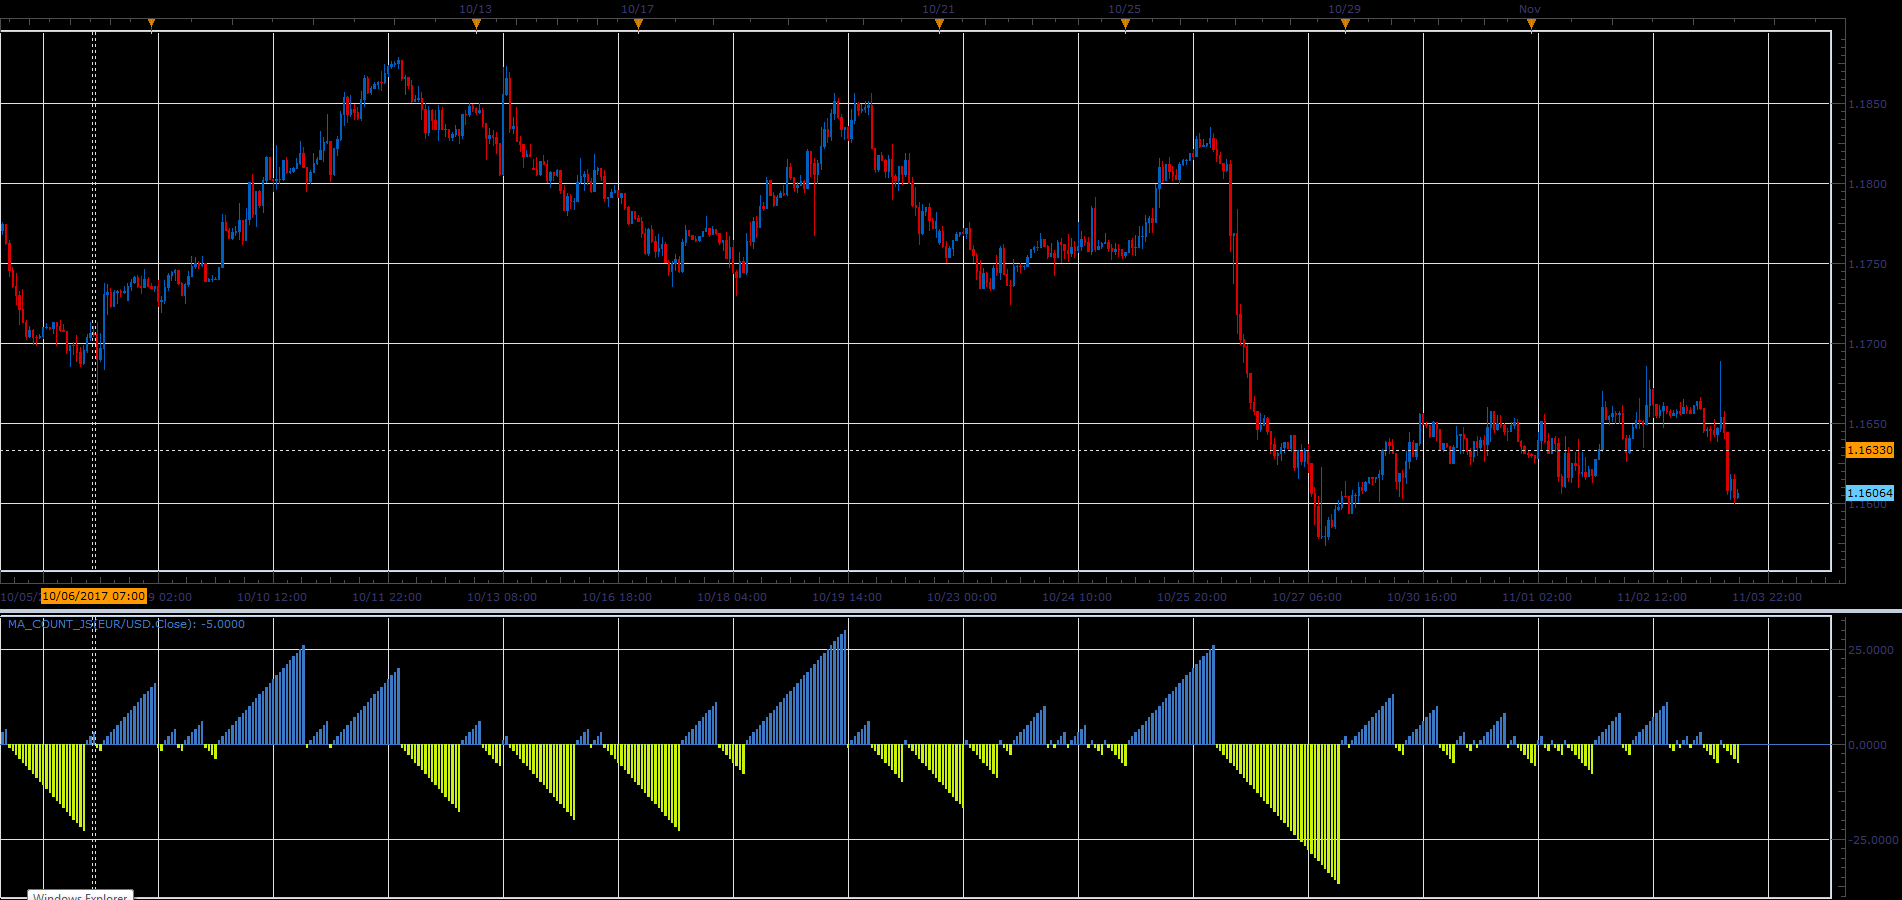Click the 10/24 10:00 time axis label

1077,597
